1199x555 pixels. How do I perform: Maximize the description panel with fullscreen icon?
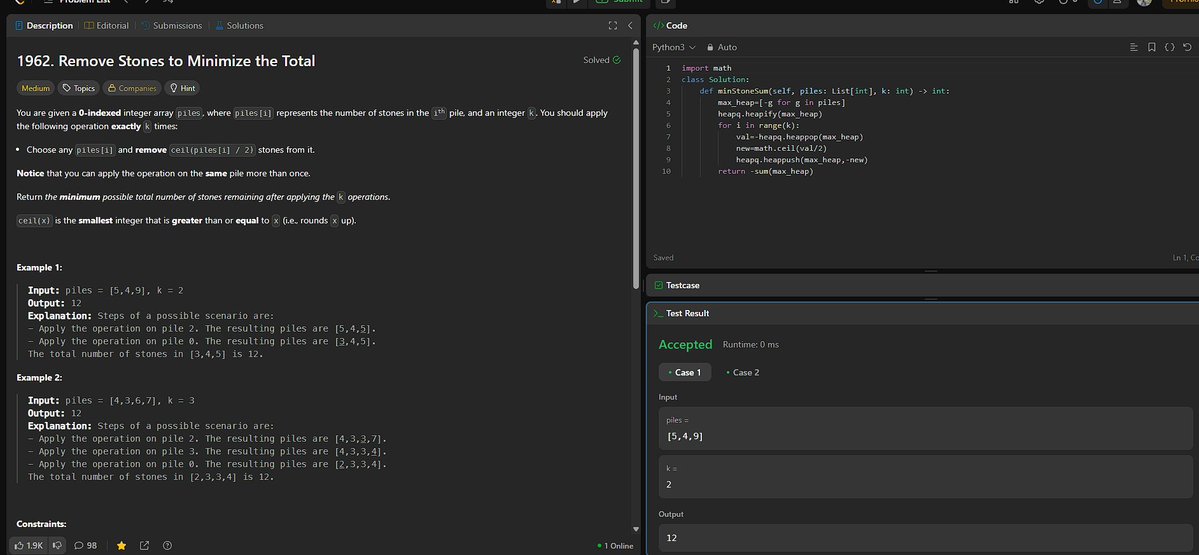(x=612, y=25)
